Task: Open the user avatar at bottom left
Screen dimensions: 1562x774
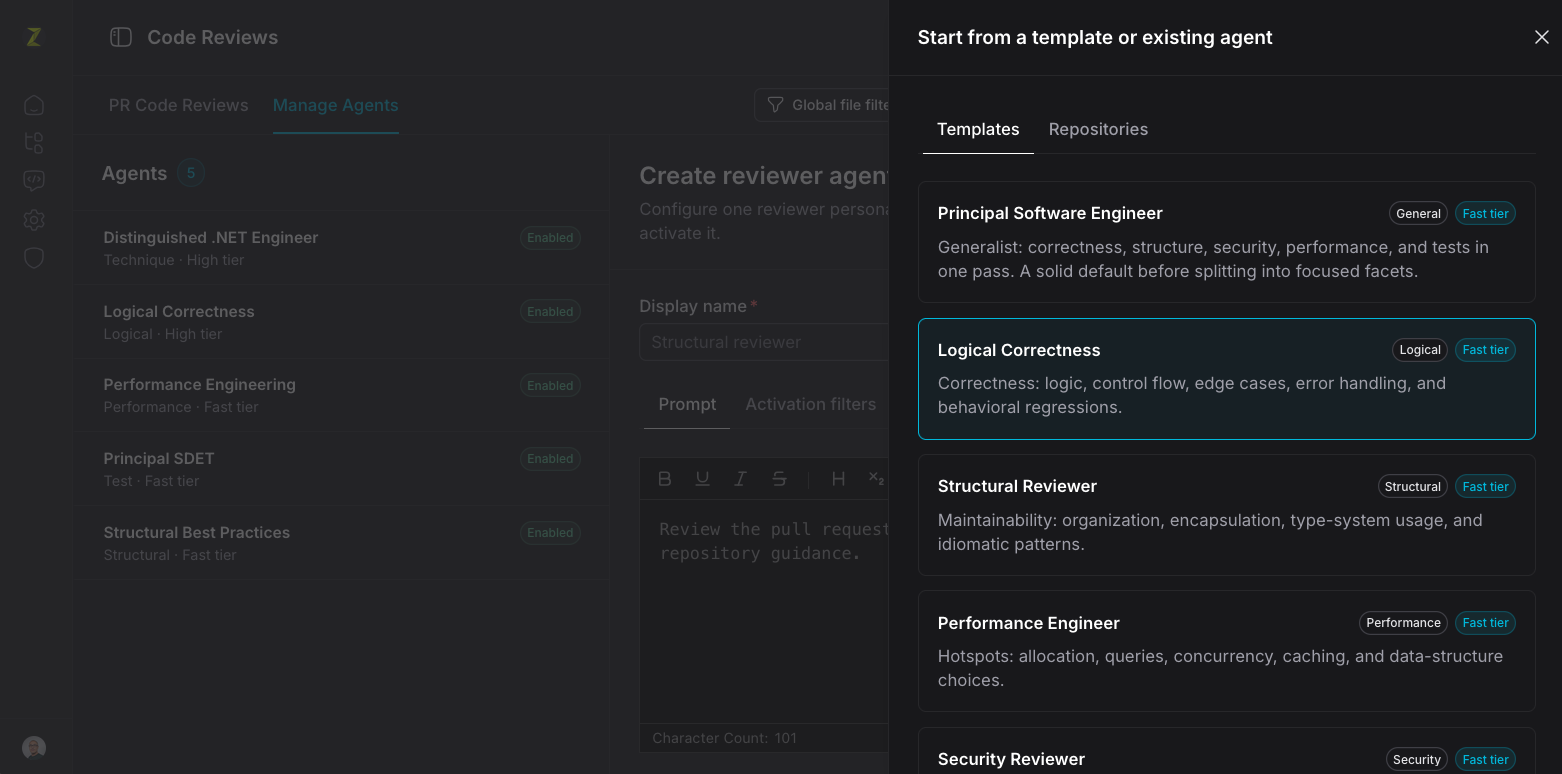Action: pyautogui.click(x=34, y=748)
